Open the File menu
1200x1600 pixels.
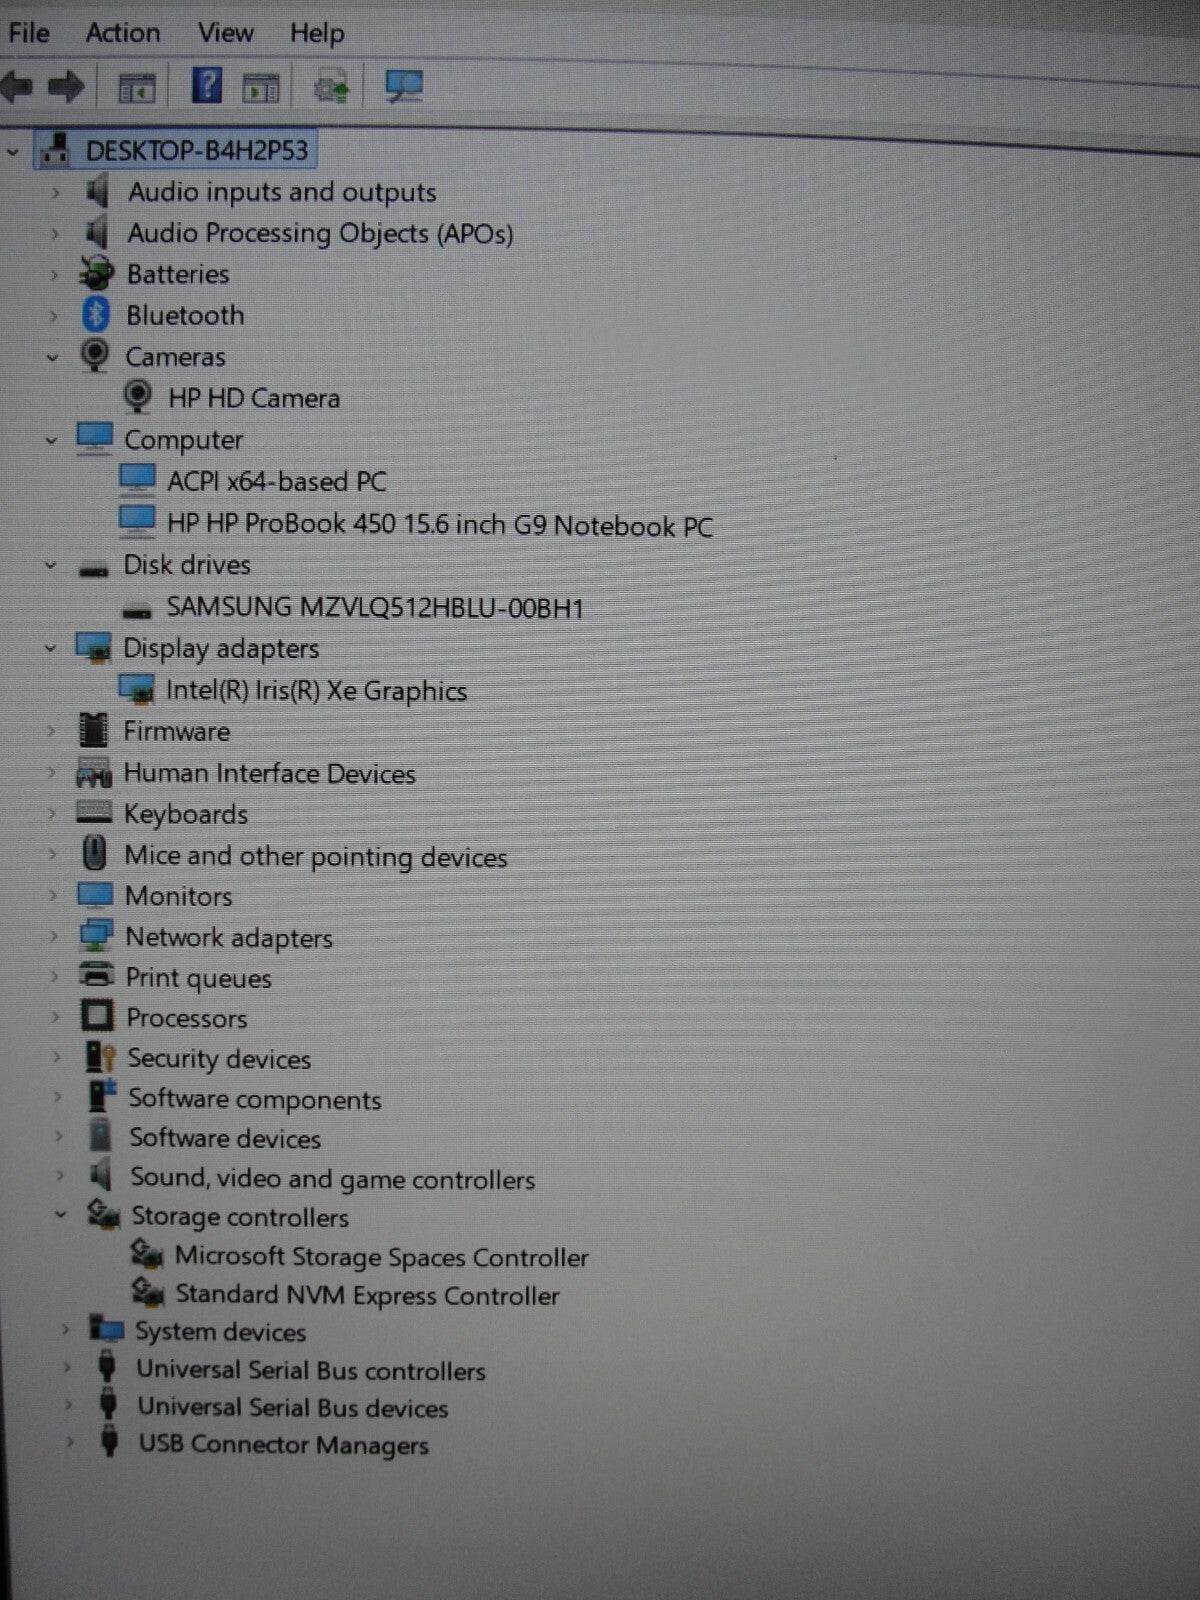click(x=29, y=33)
